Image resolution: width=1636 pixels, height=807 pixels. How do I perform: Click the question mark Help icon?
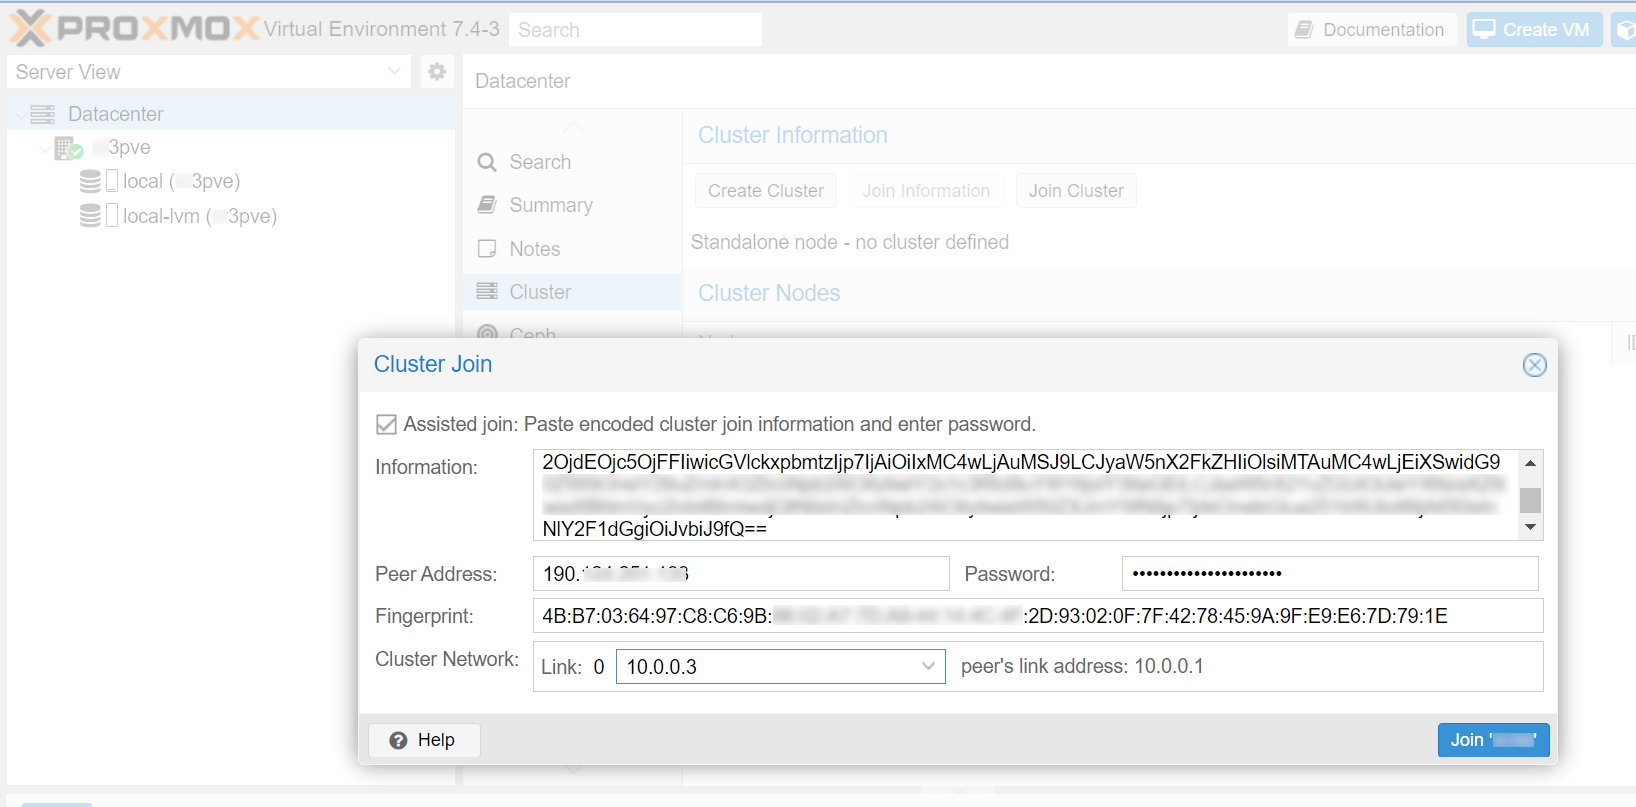pos(398,740)
